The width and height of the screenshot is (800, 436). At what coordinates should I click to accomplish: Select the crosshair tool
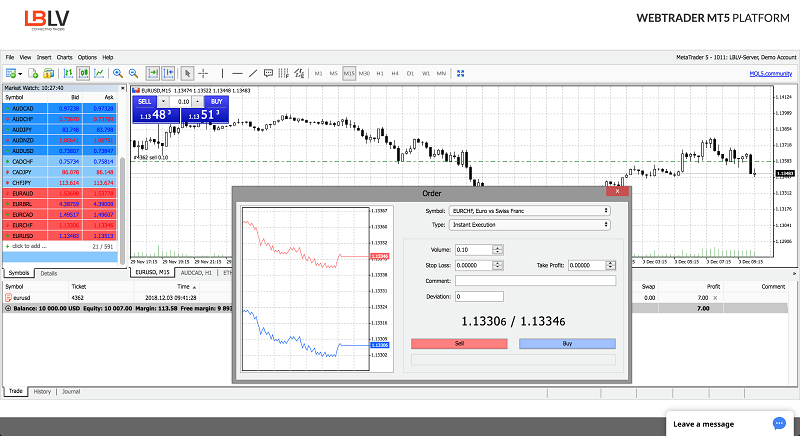(x=203, y=73)
